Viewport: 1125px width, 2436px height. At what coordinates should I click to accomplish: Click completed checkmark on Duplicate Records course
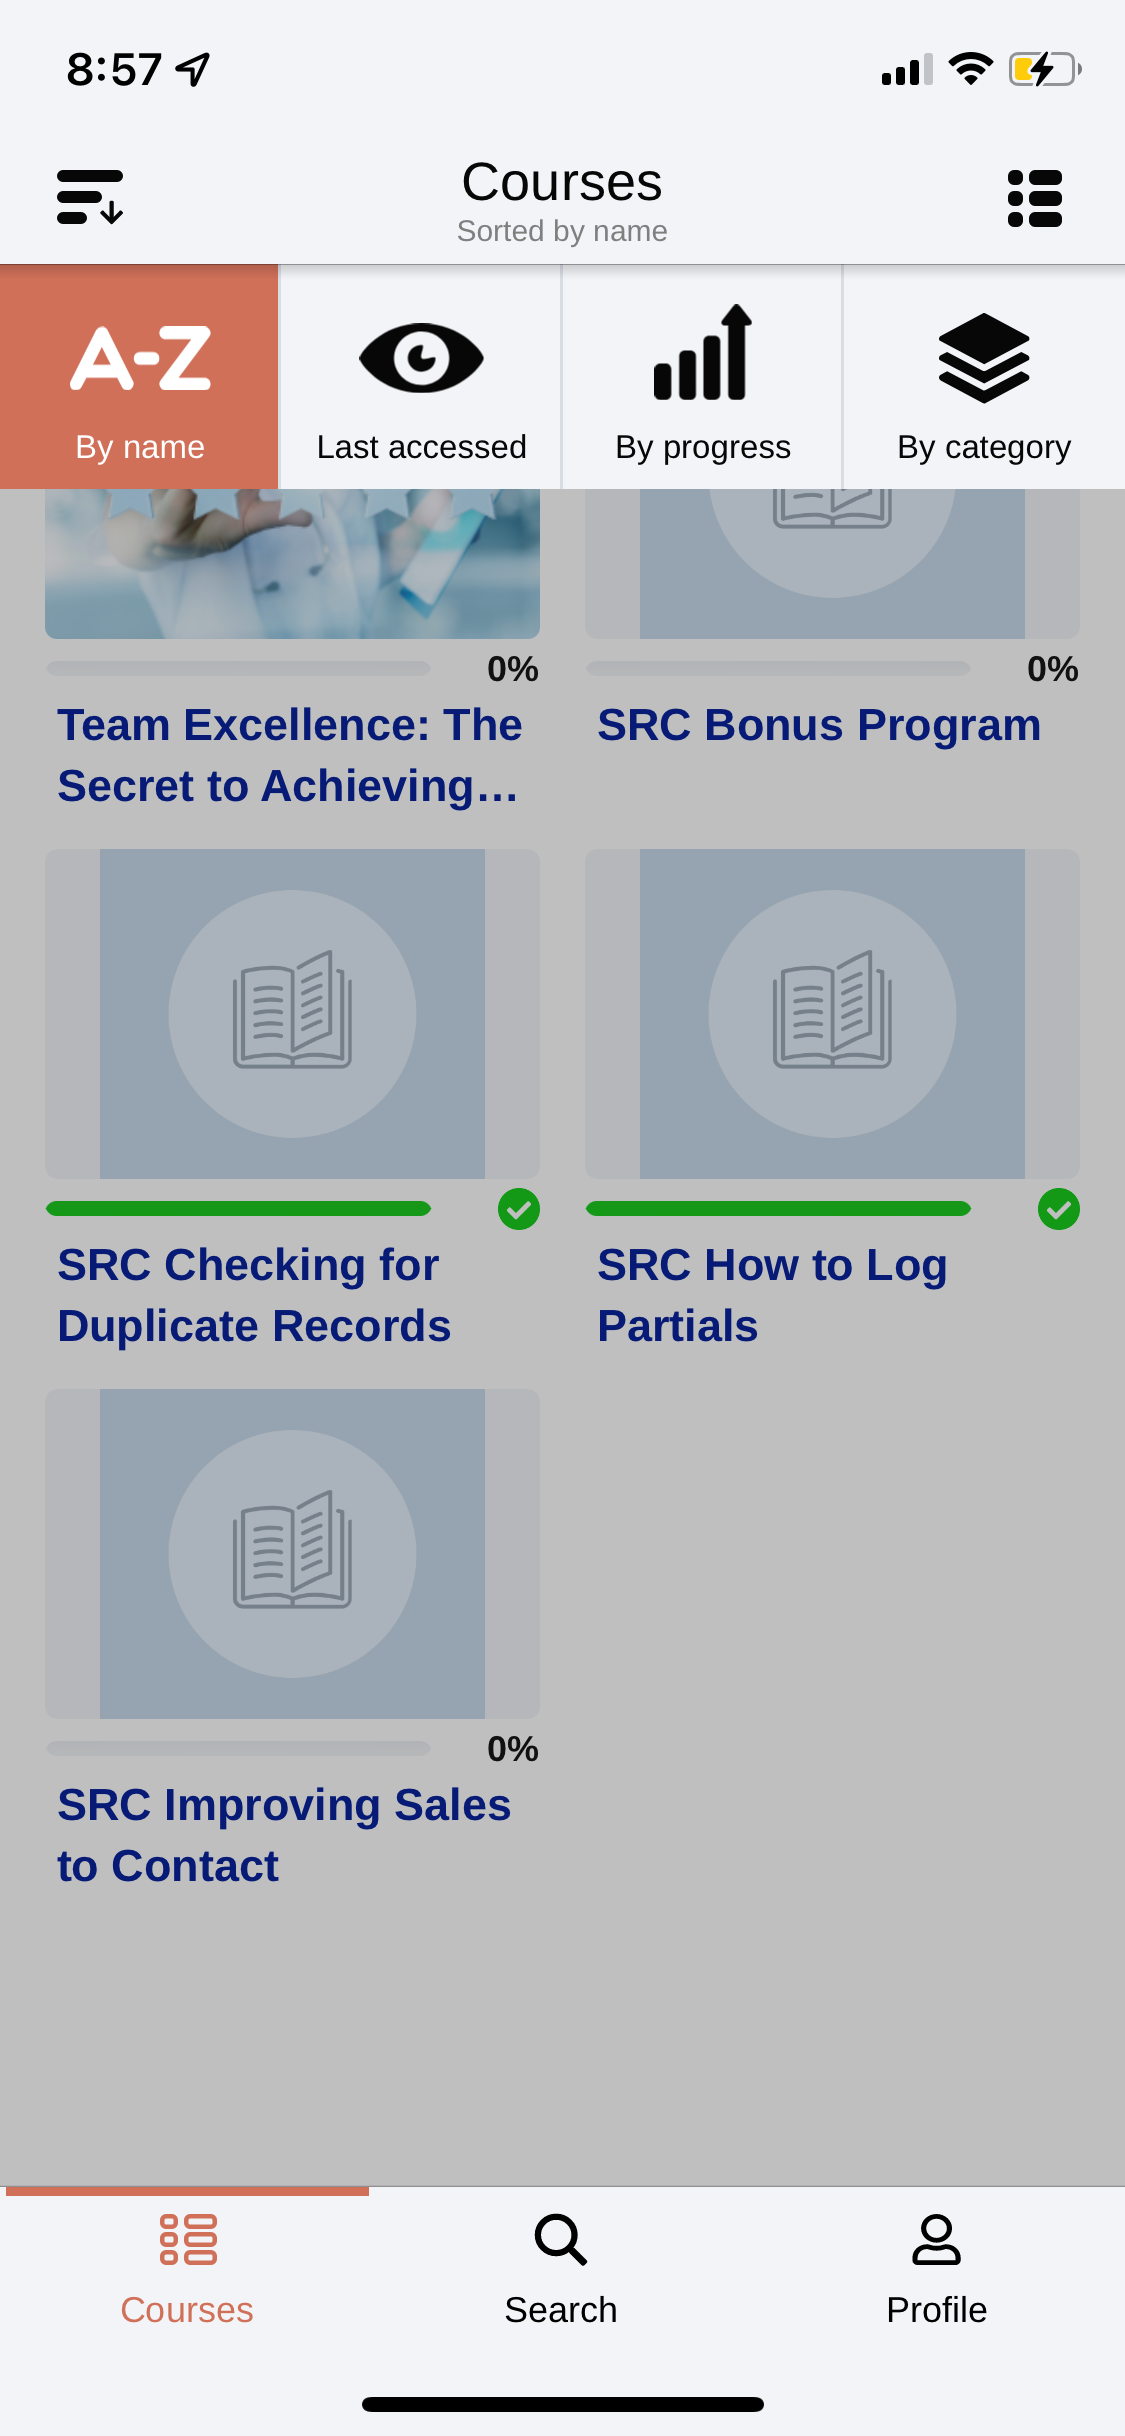pos(519,1209)
